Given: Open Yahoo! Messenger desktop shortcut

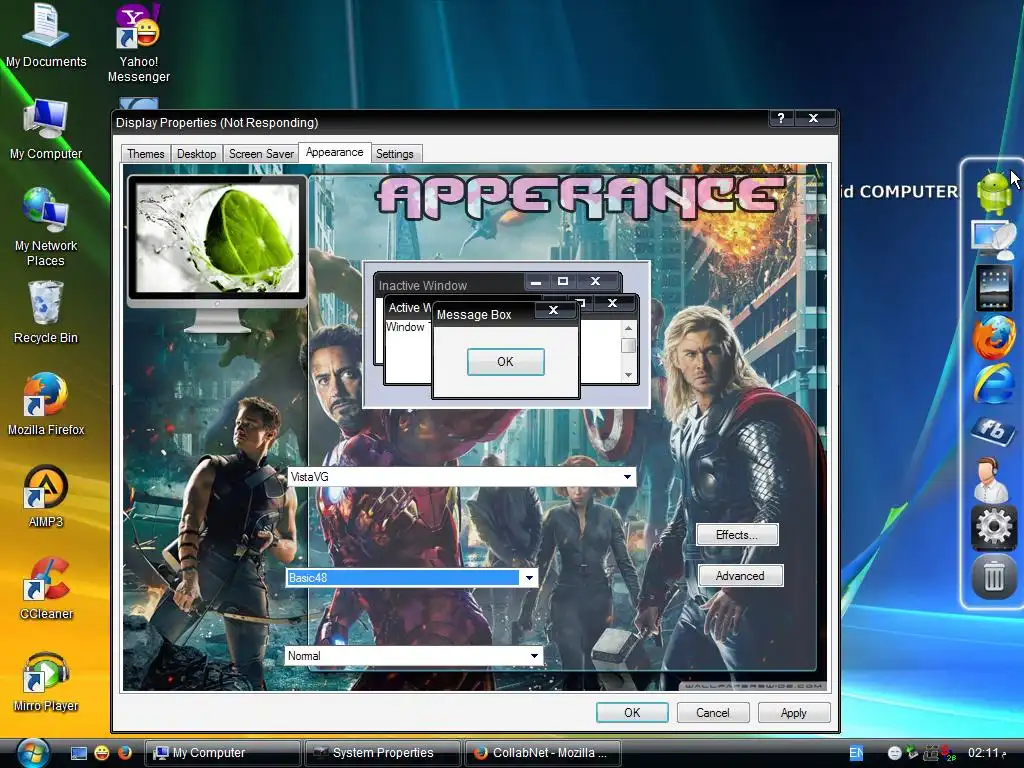Looking at the screenshot, I should tap(138, 42).
